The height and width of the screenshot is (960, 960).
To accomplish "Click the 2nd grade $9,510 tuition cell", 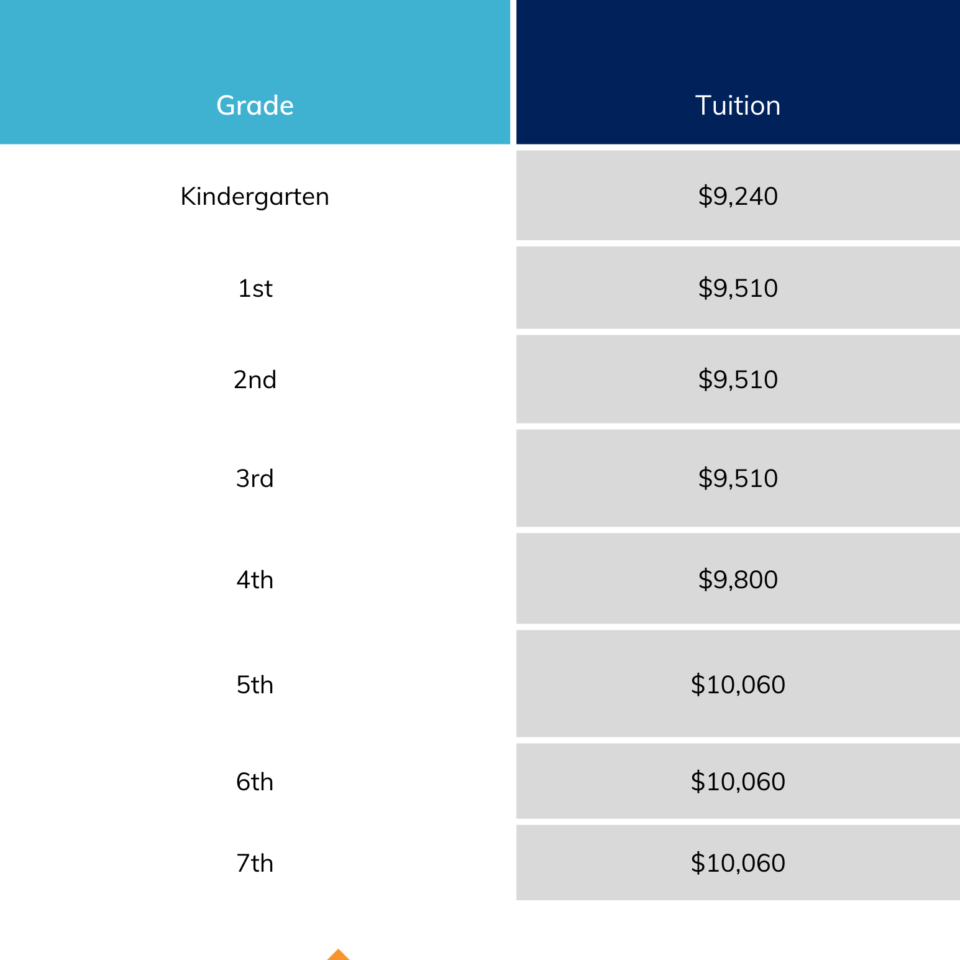I will point(738,380).
